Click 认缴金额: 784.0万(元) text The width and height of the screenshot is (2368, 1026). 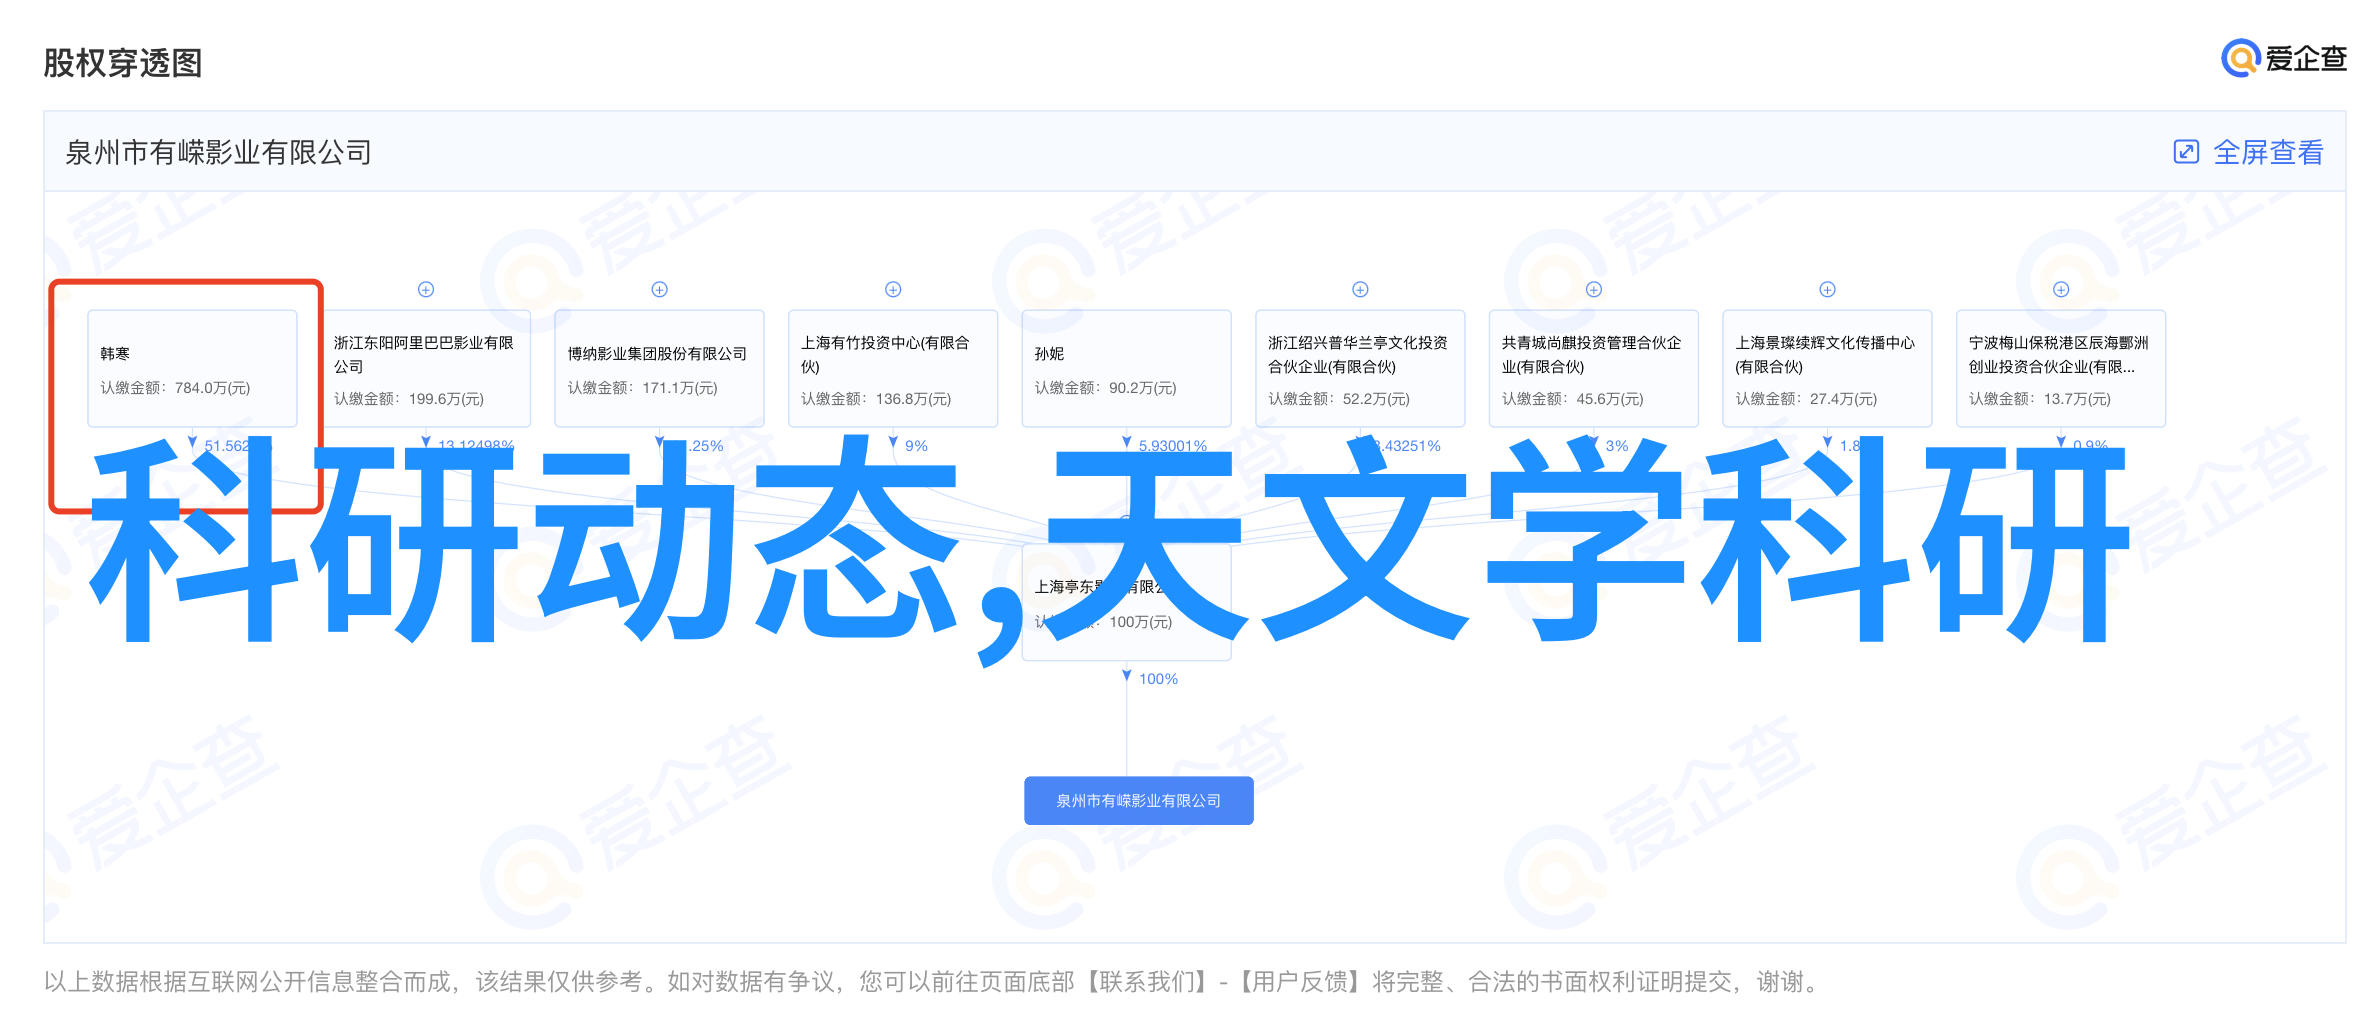point(176,388)
